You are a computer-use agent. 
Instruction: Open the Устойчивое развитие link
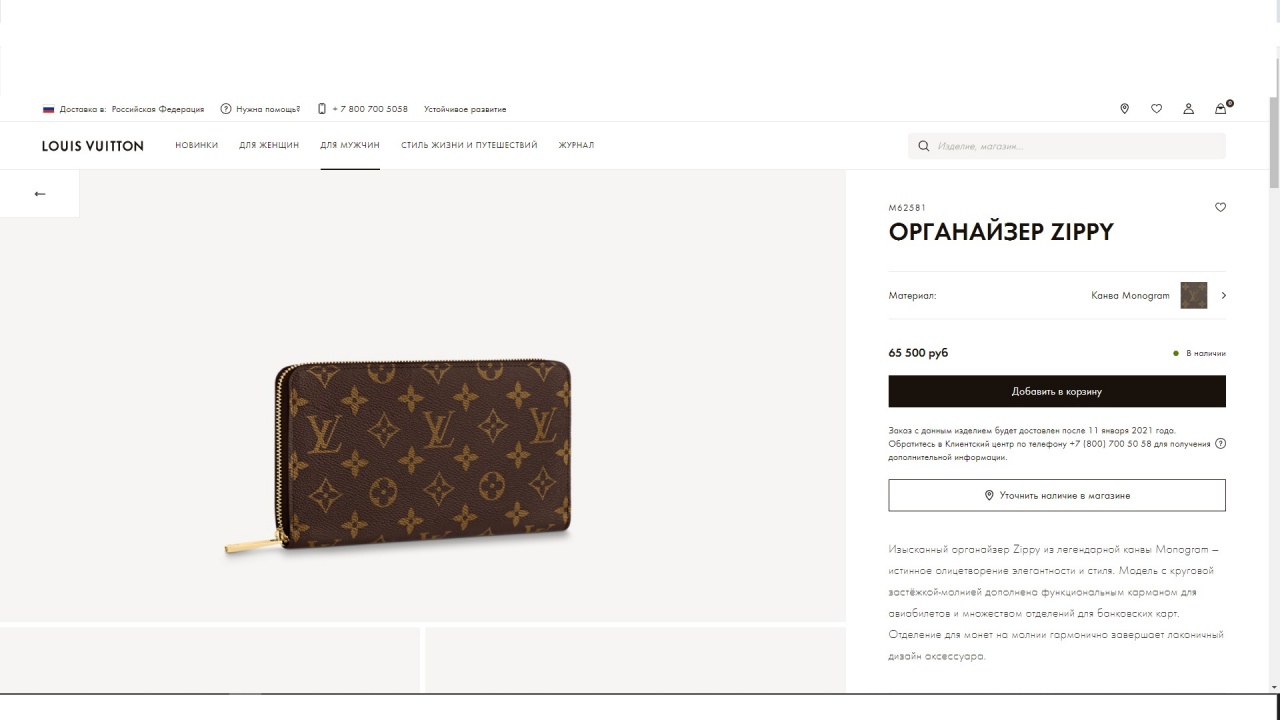point(465,109)
